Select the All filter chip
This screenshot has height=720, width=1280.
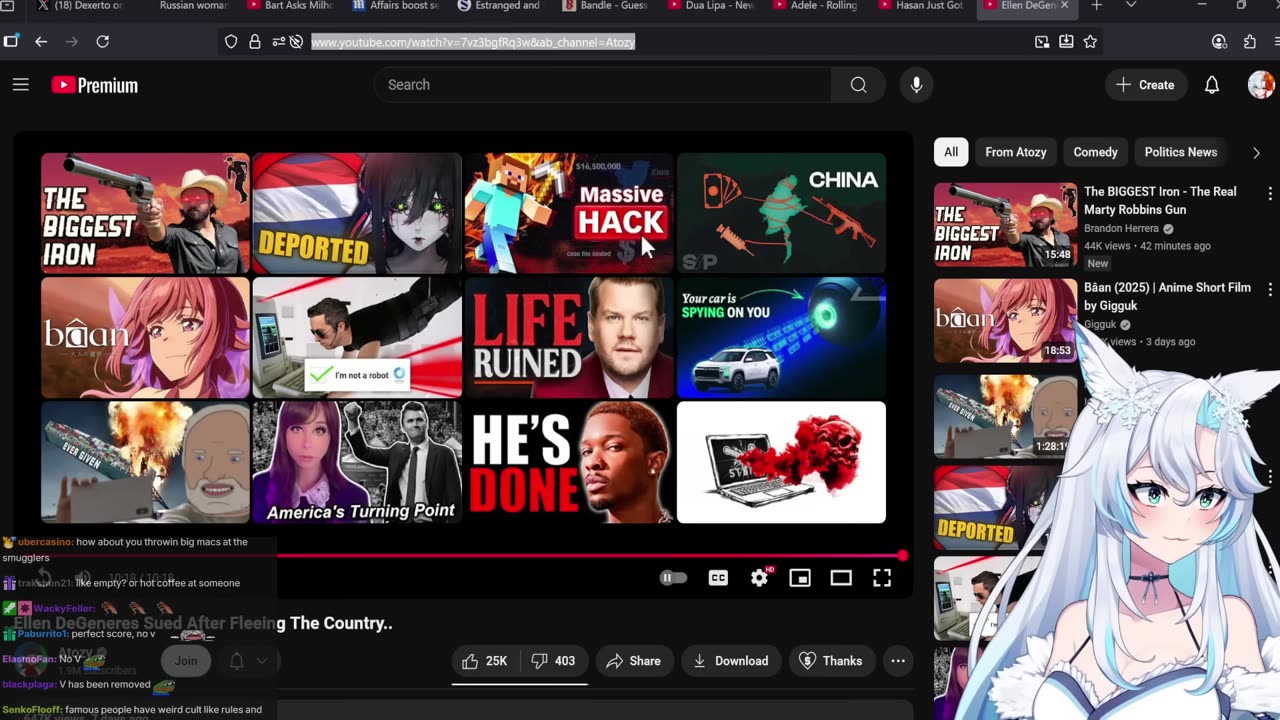[x=951, y=152]
